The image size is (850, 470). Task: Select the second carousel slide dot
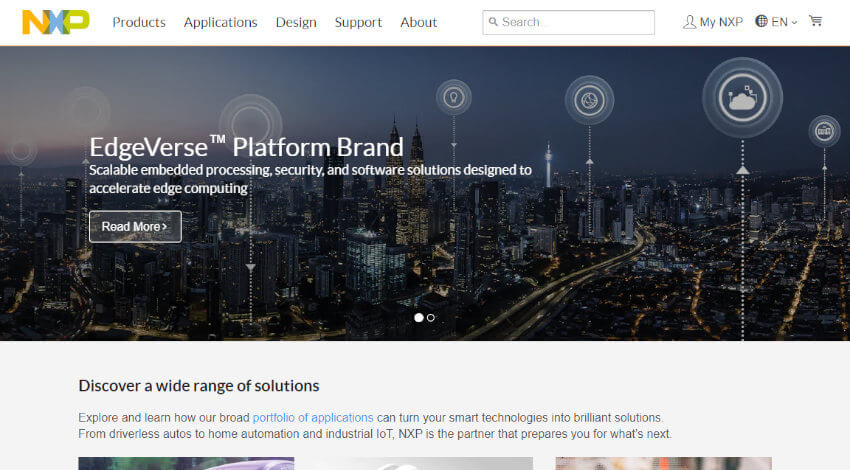(x=430, y=318)
